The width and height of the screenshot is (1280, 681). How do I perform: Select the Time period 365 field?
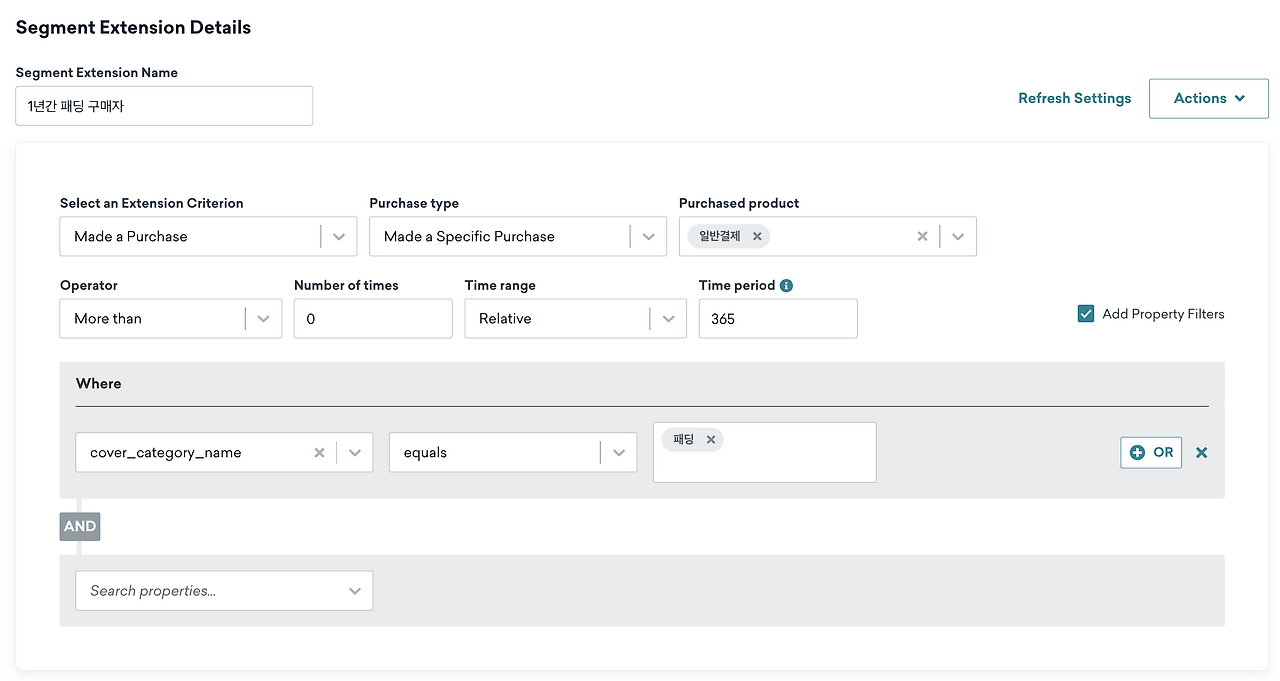(x=778, y=319)
